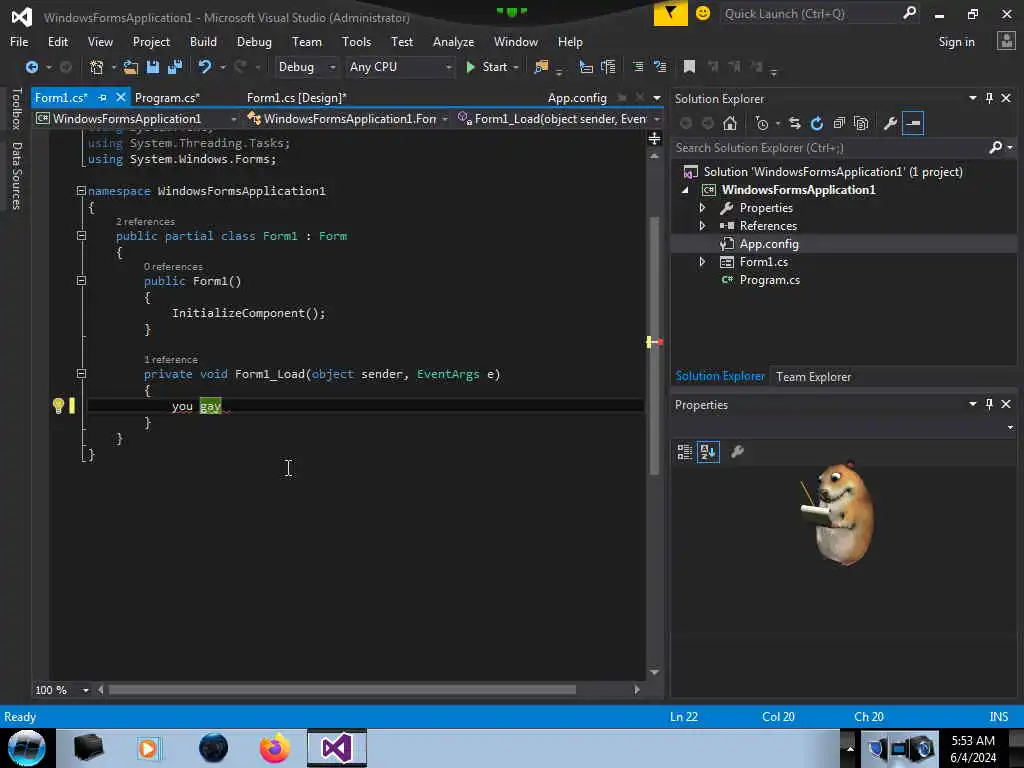Screen dimensions: 1024x768
Task: Switch to the Form1.cs [Design]* tab
Action: 296,98
